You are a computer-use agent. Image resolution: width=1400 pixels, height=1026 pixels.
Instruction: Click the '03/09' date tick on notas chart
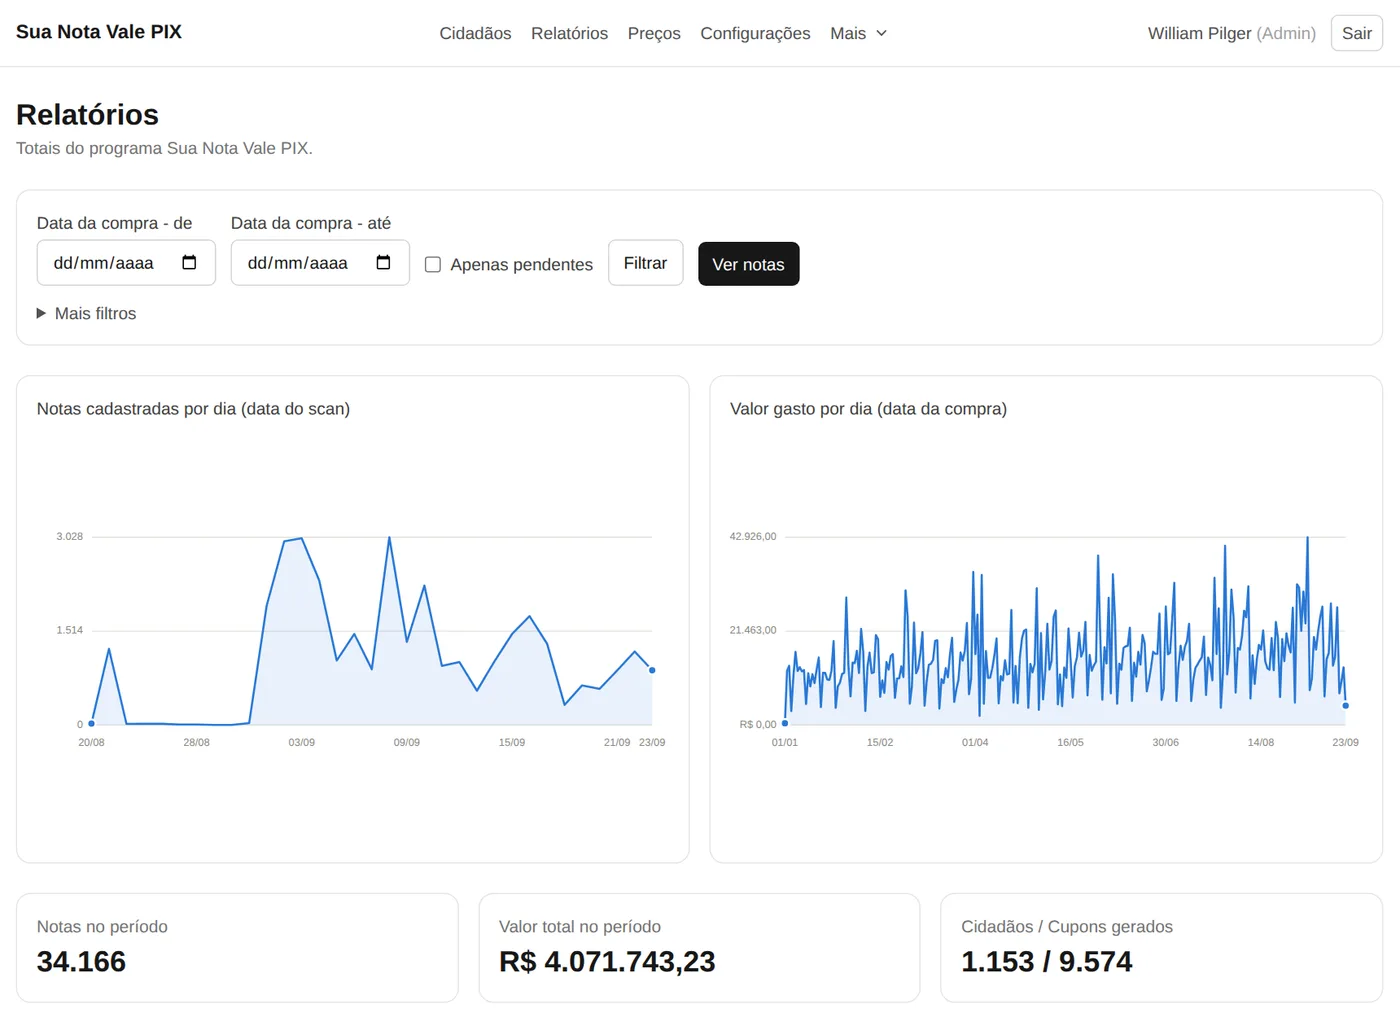301,743
